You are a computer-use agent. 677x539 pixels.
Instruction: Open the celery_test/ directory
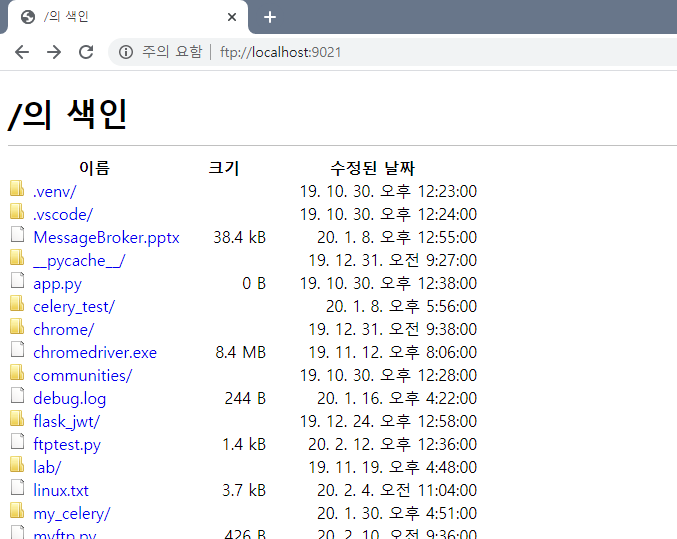74,307
